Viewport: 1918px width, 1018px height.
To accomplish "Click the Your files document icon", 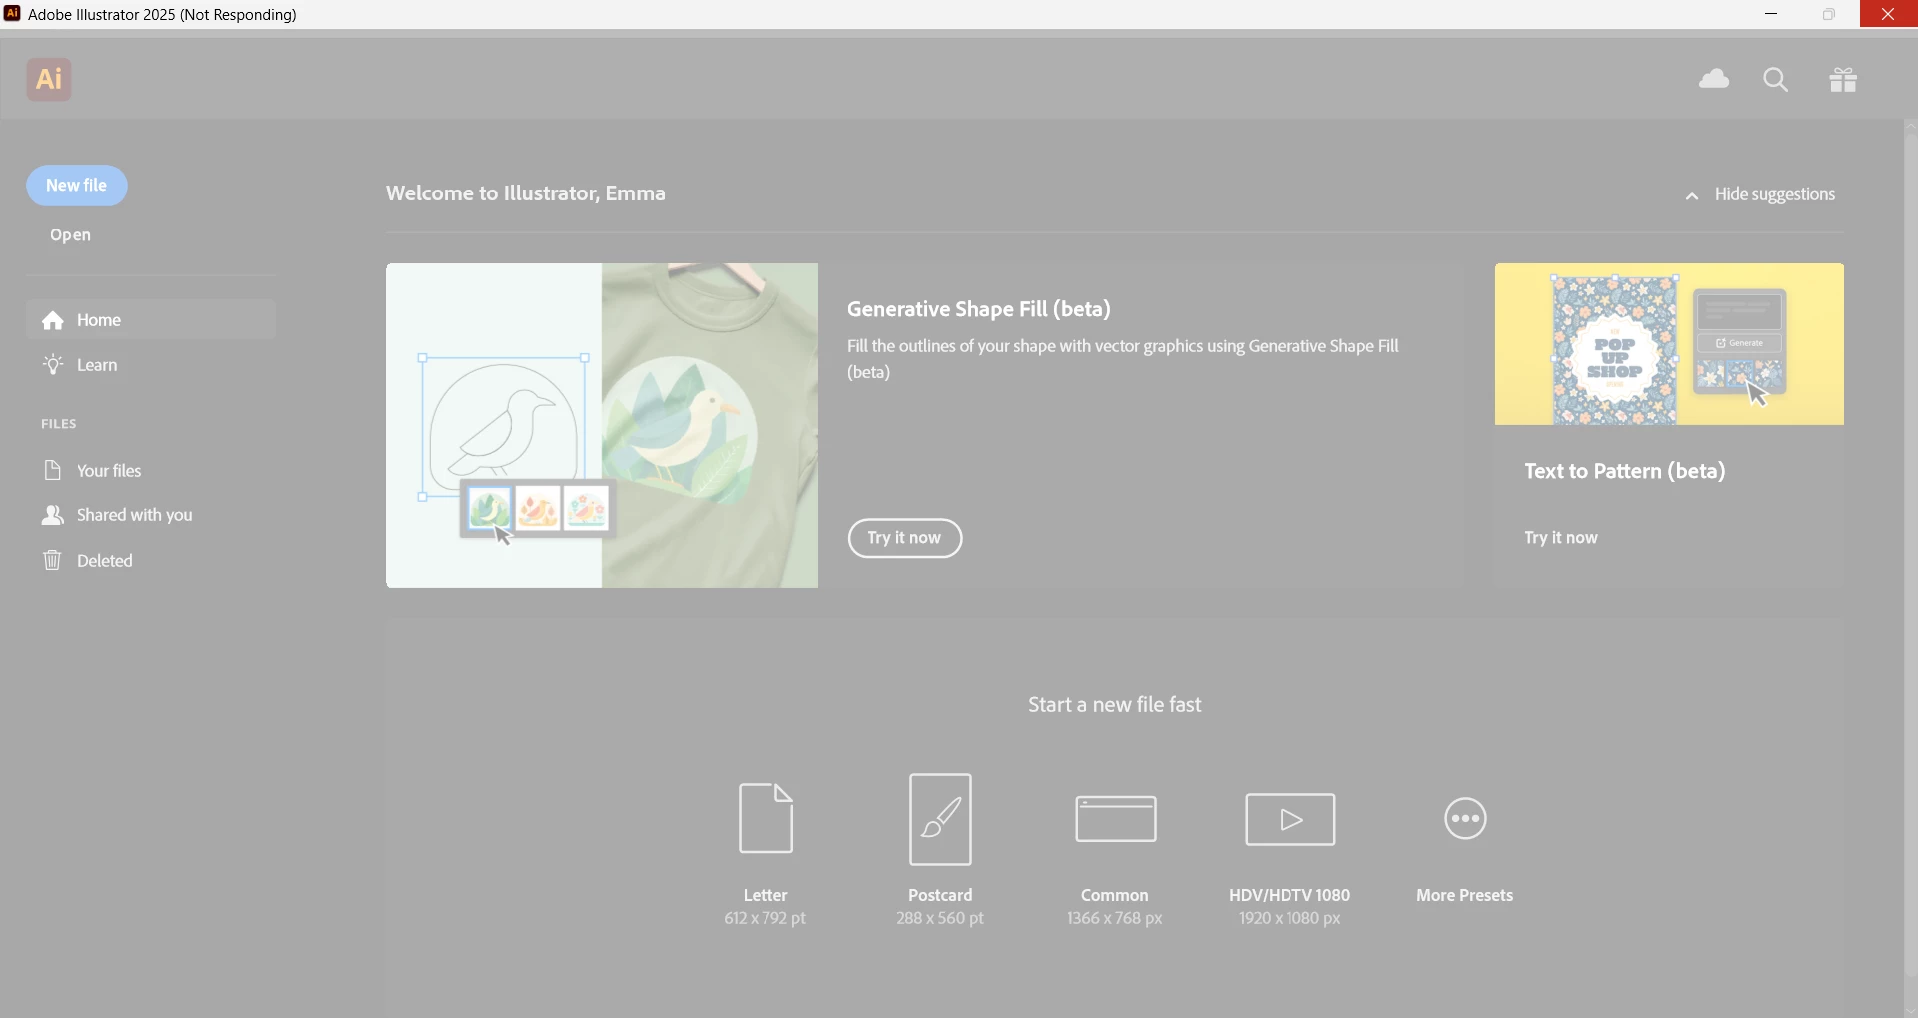I will pos(53,470).
